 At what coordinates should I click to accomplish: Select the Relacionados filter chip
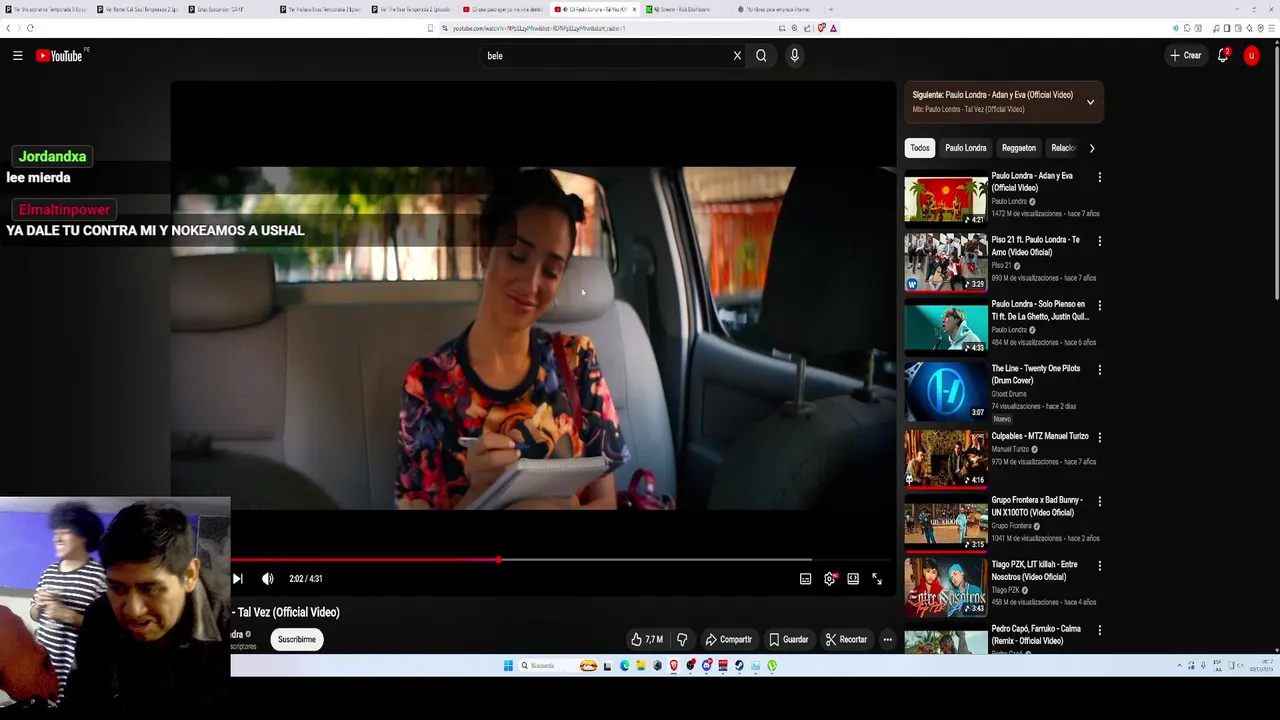tap(1062, 148)
